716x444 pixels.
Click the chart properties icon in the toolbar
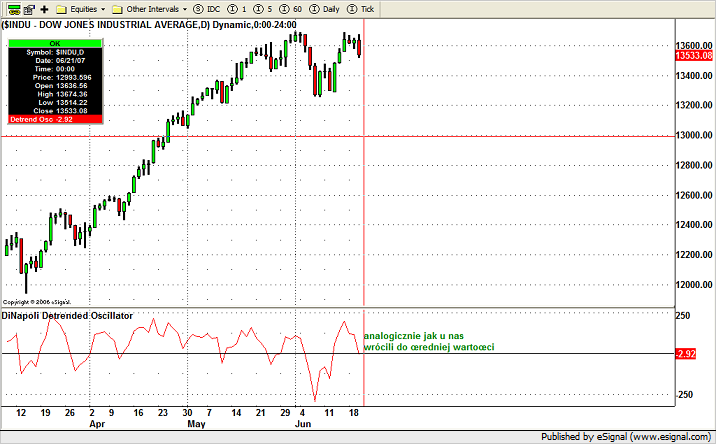[x=30, y=9]
